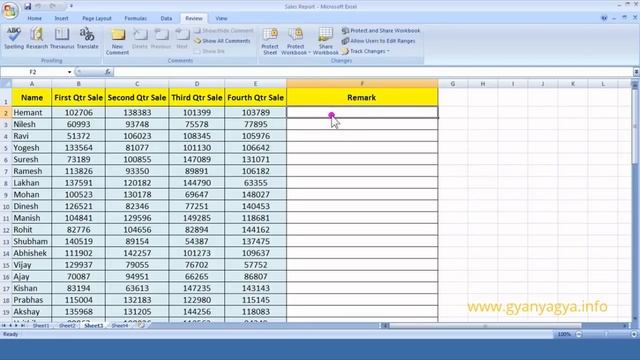Open the Research pane
Screen dimensions: 640x360
coord(37,38)
